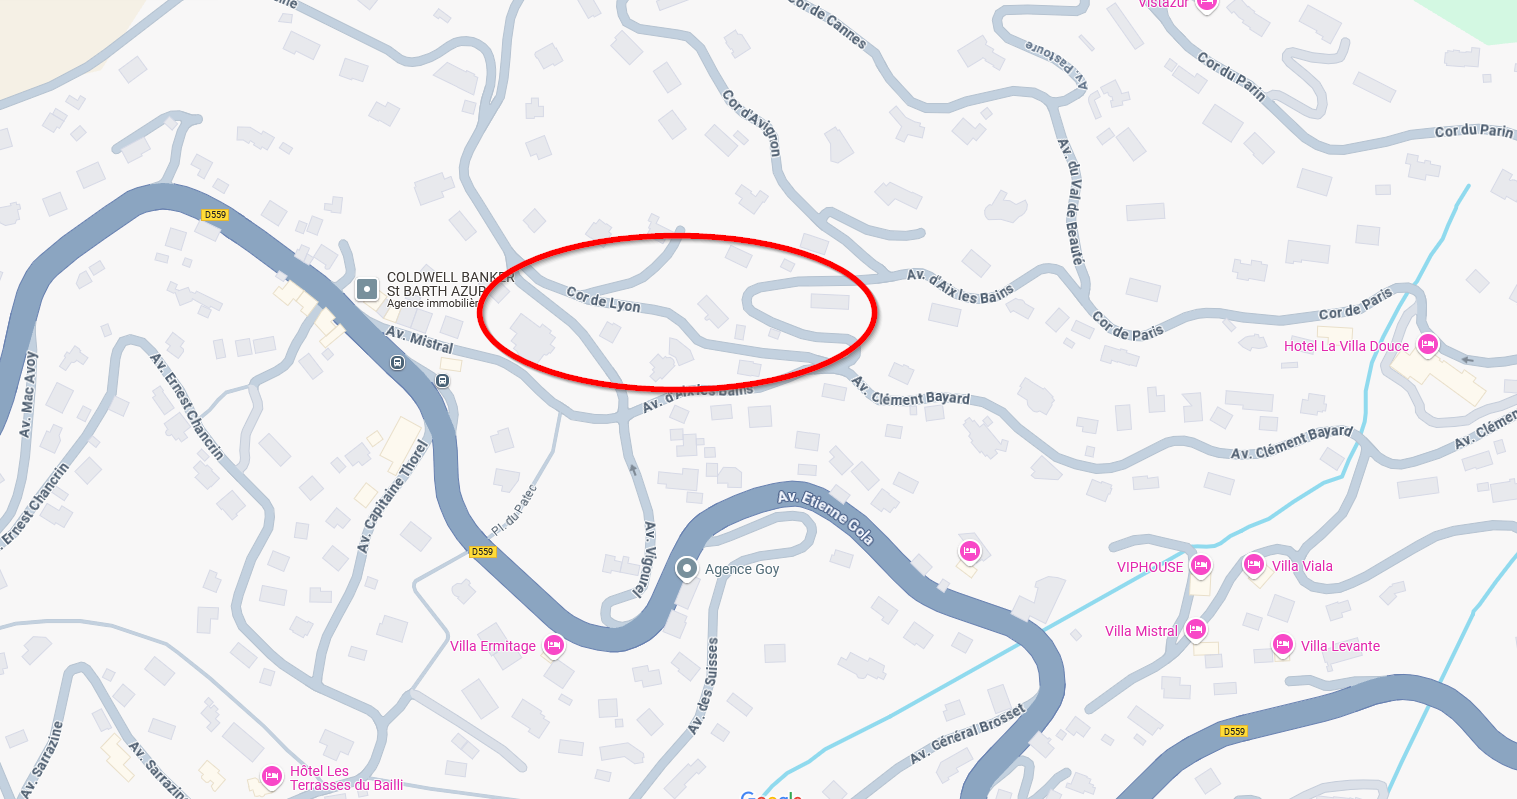Viewport: 1517px width, 799px height.
Task: Select the Agence Goy text label
Action: point(742,569)
